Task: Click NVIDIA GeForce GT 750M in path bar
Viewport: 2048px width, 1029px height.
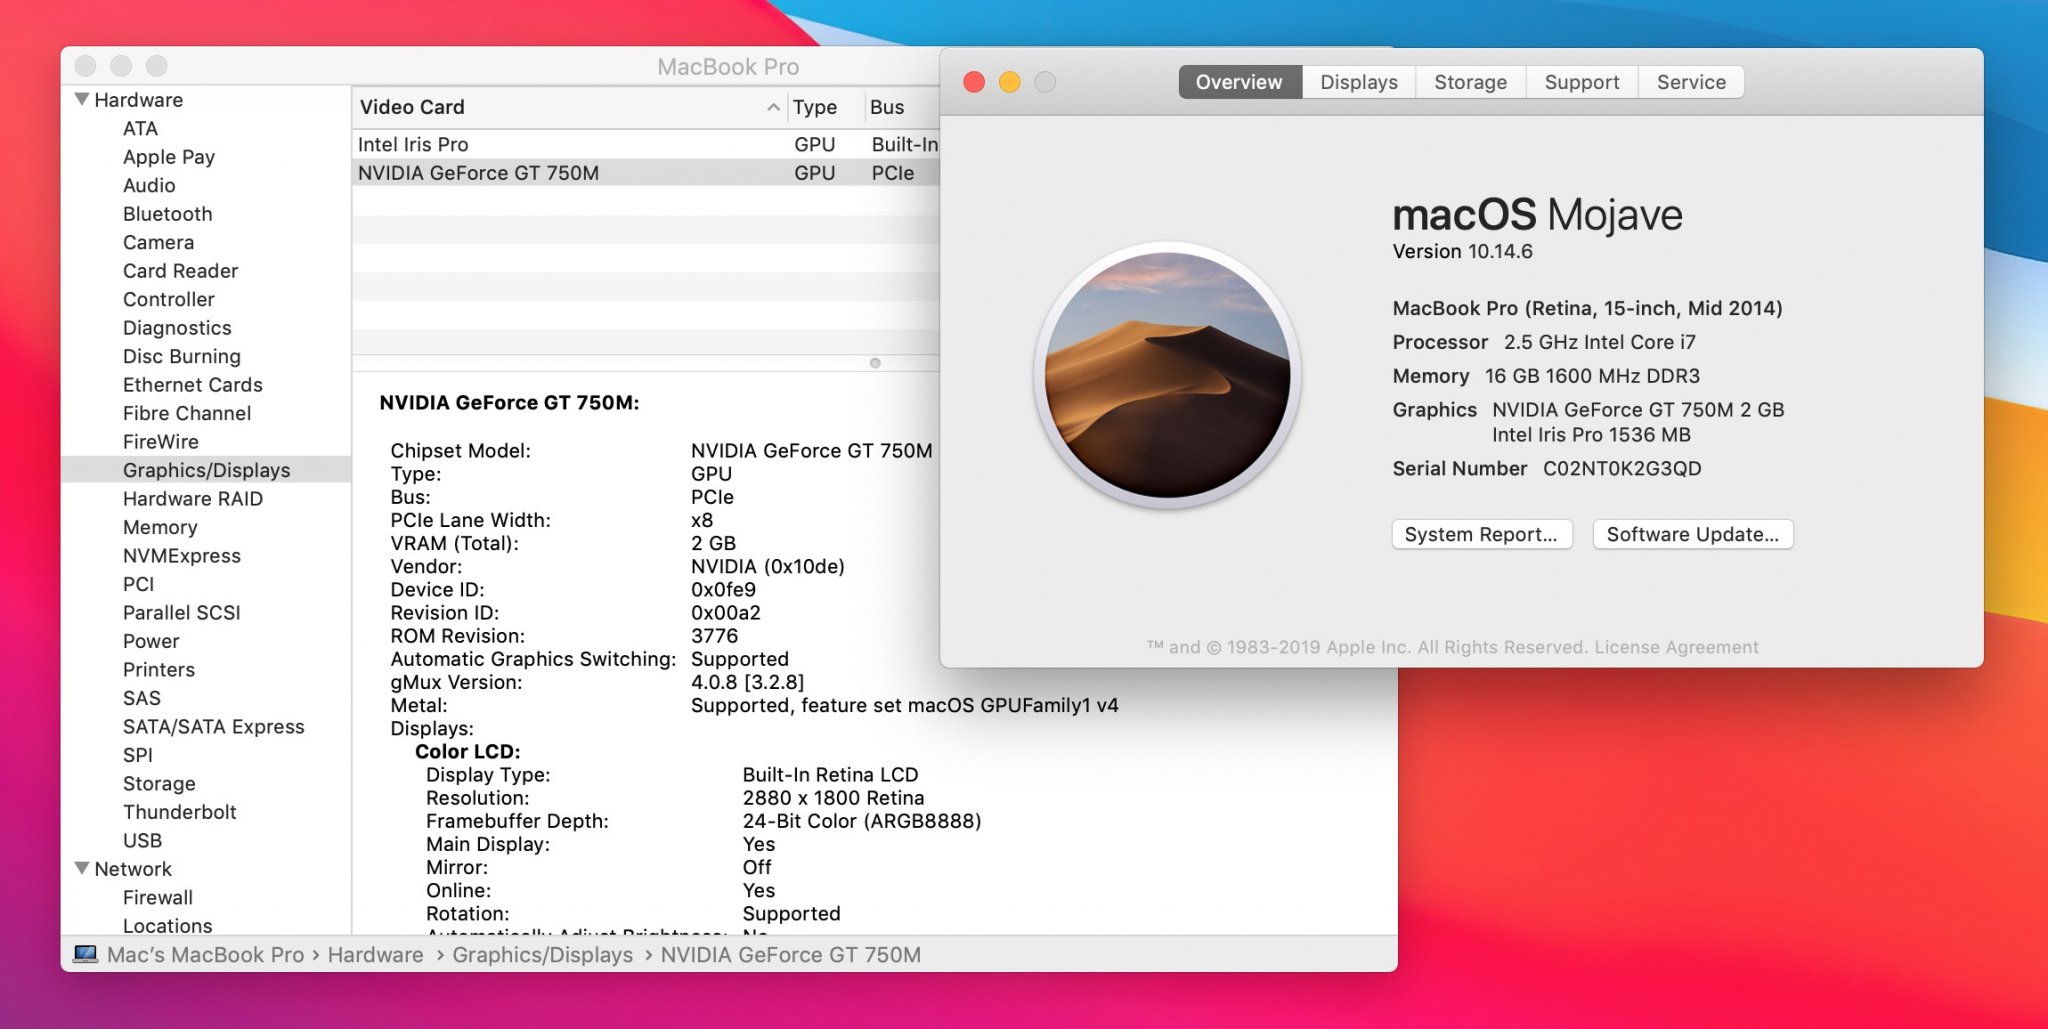Action: (790, 955)
